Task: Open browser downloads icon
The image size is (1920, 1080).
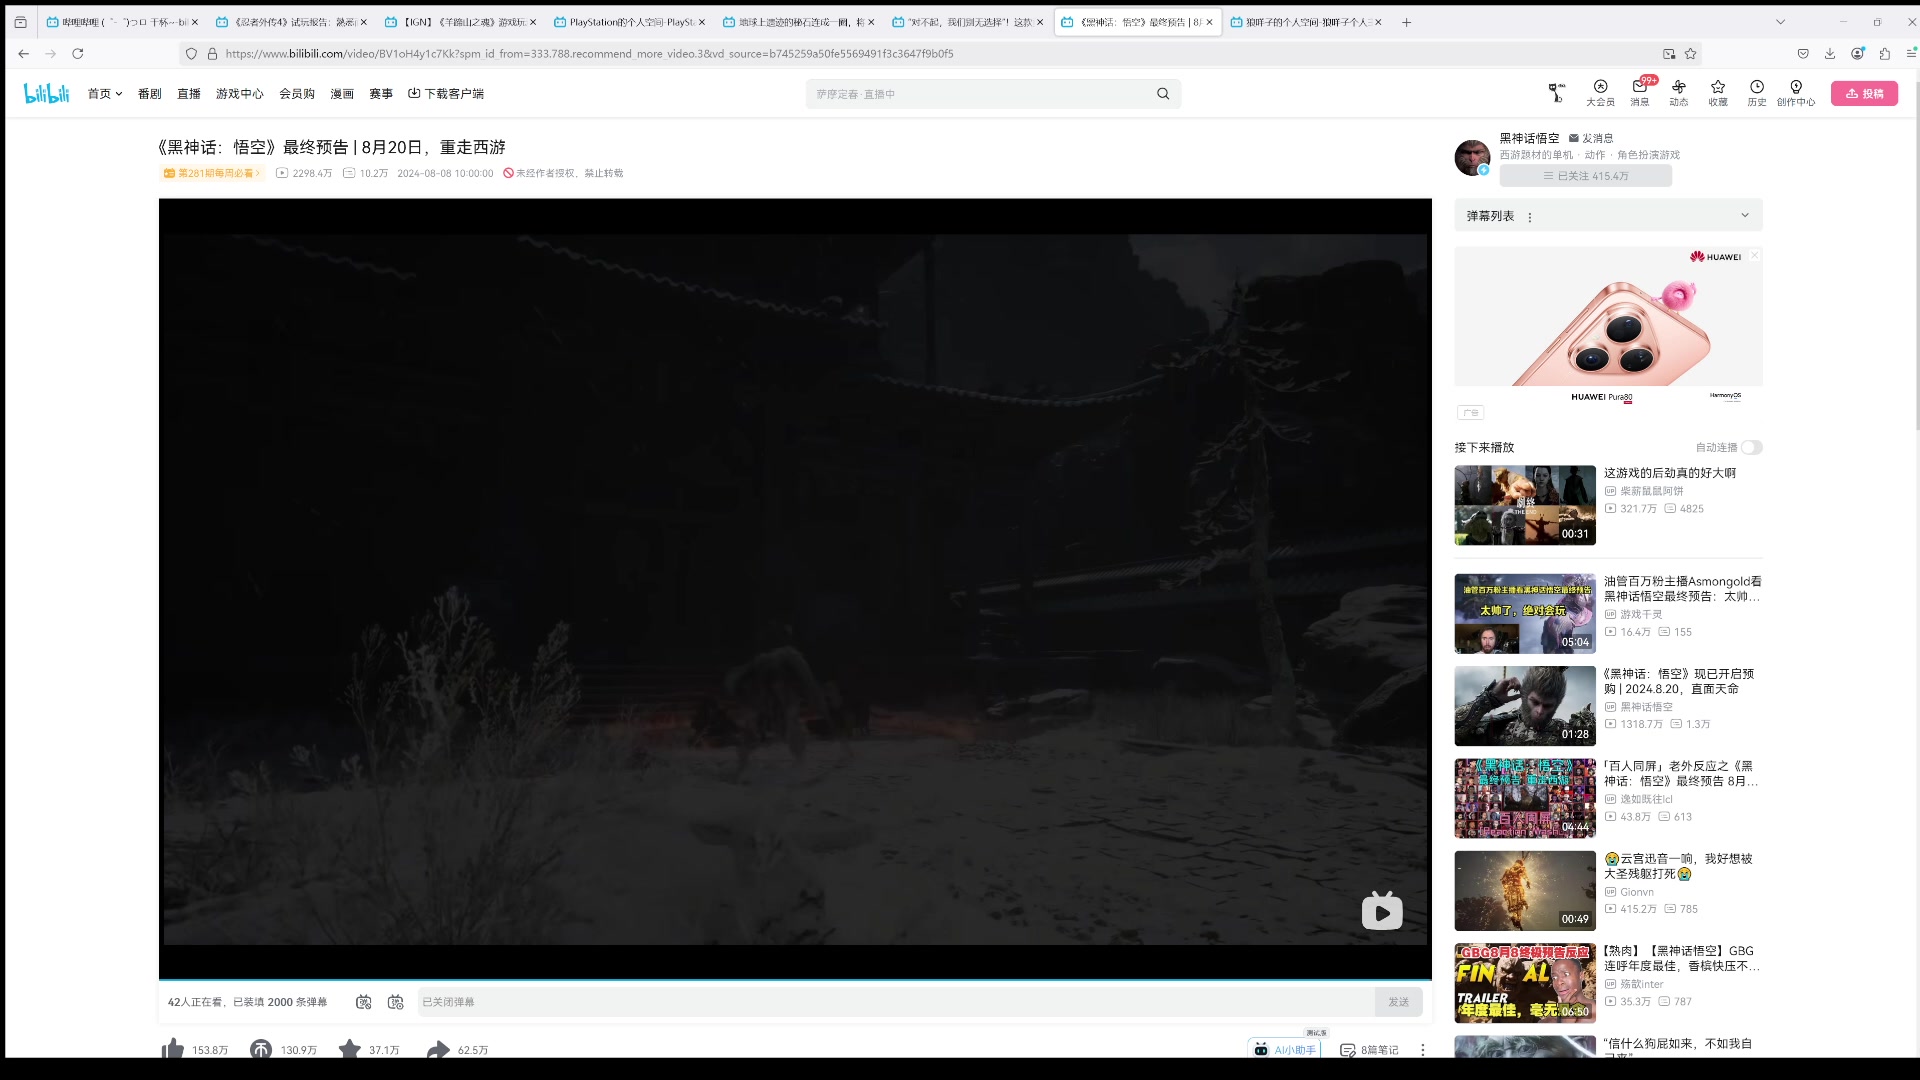Action: click(1830, 54)
